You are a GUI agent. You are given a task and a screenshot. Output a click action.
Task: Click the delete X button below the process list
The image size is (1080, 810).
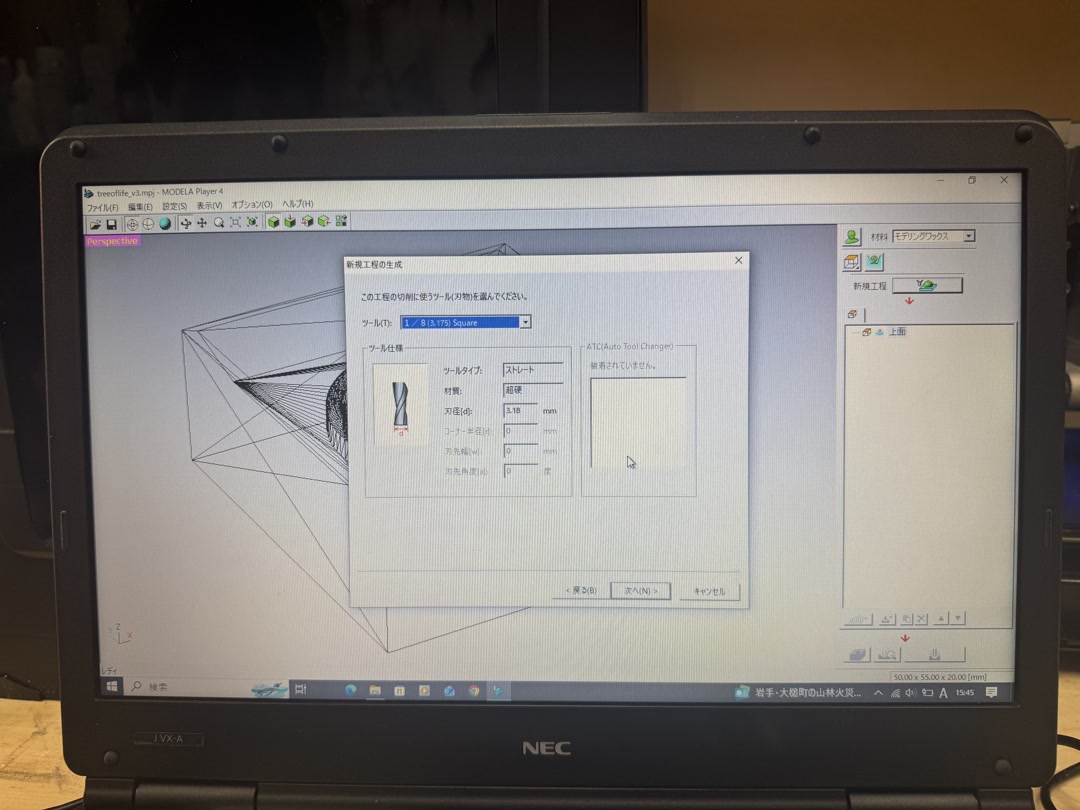922,619
